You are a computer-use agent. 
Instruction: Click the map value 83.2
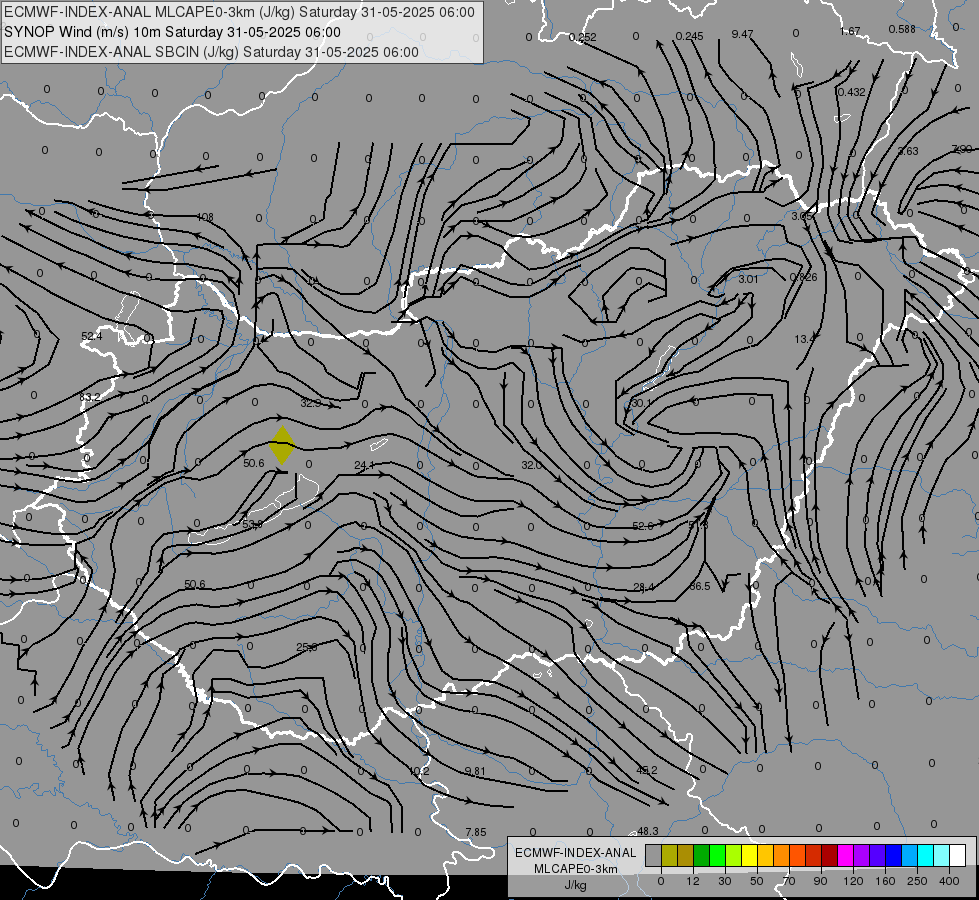(x=90, y=397)
